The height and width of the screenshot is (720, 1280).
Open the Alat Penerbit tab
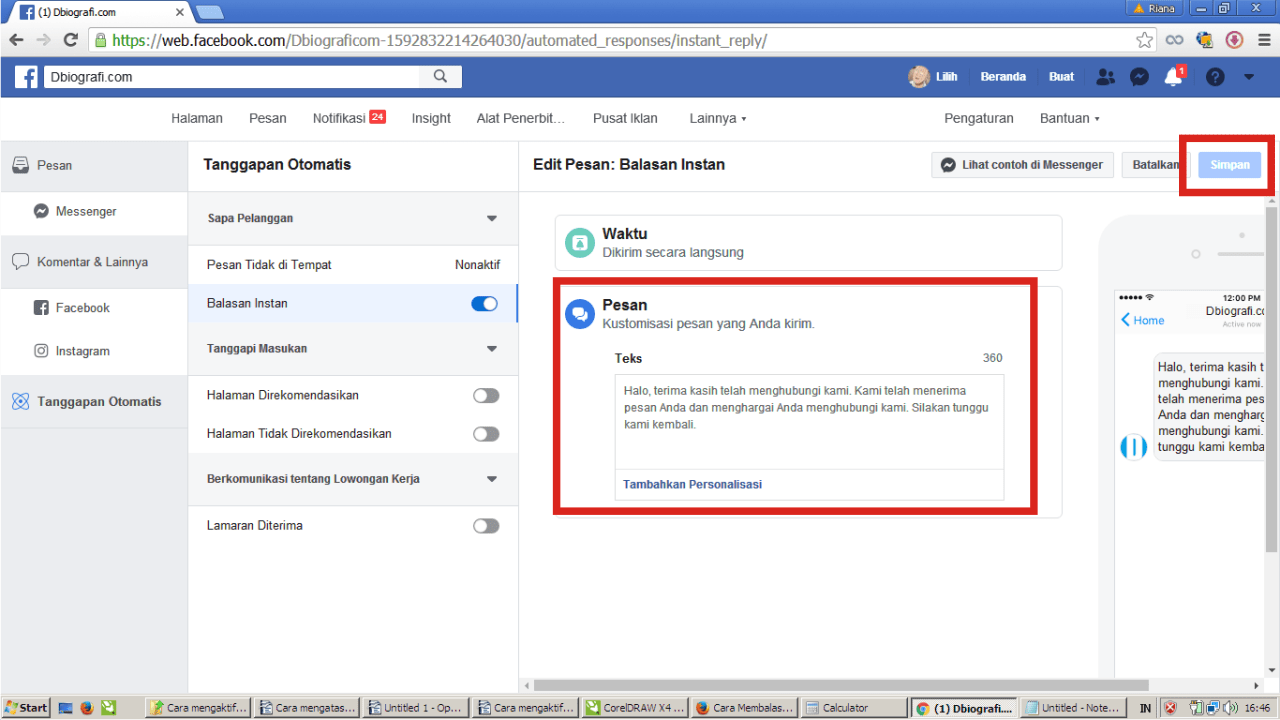pos(521,118)
